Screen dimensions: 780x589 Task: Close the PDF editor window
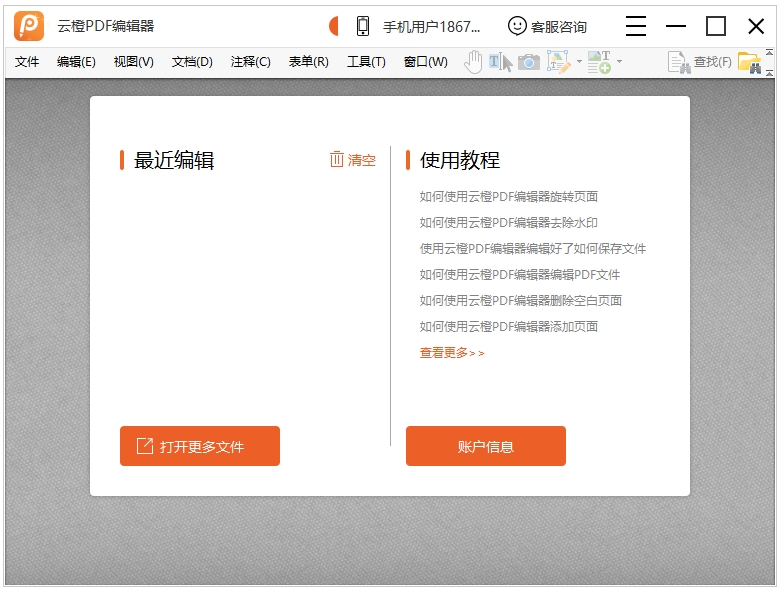756,26
